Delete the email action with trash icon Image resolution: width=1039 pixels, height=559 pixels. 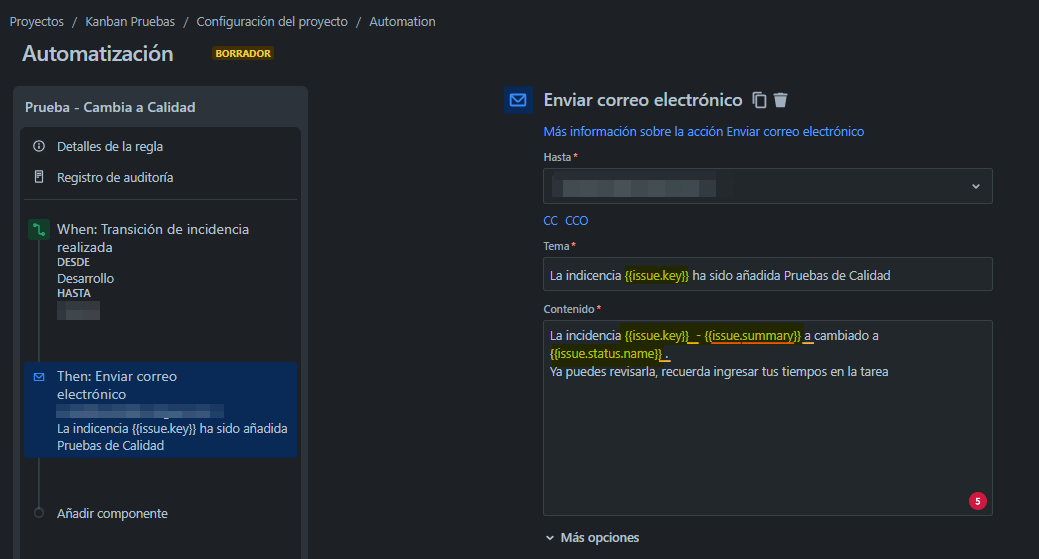click(x=781, y=100)
